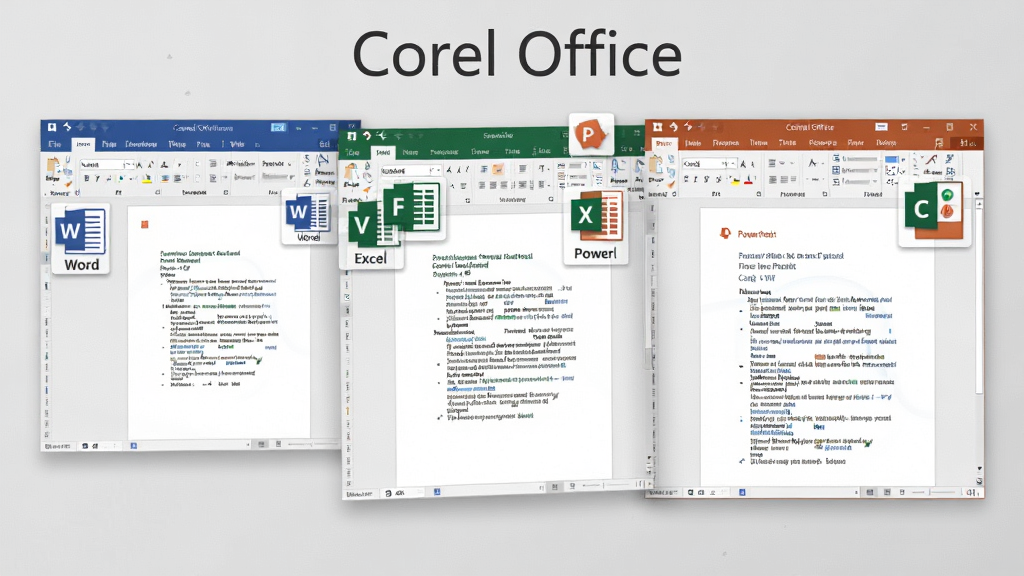This screenshot has width=1024, height=576.
Task: Click the user account icon in orange window ribbon
Action: 939,143
